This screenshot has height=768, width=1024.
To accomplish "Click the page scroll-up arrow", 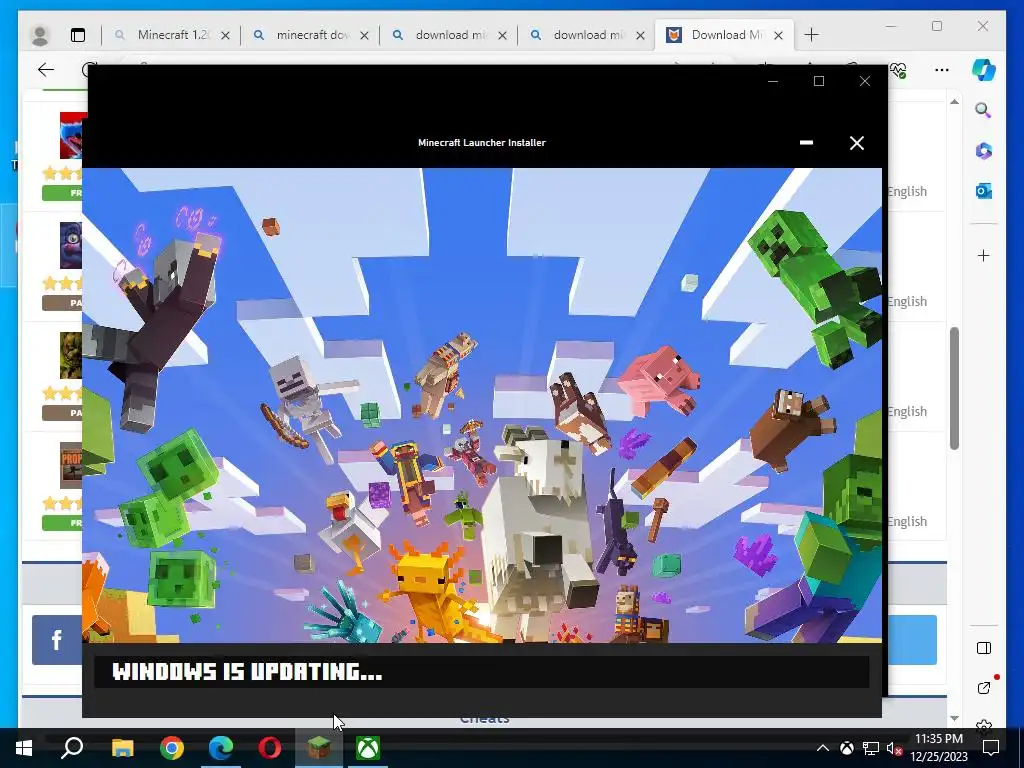I will pos(954,102).
